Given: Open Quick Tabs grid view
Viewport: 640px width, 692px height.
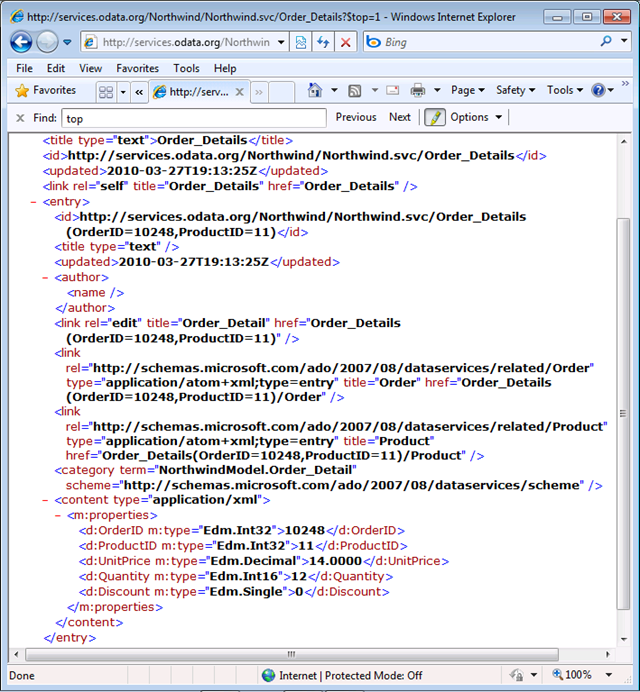Looking at the screenshot, I should pos(106,91).
